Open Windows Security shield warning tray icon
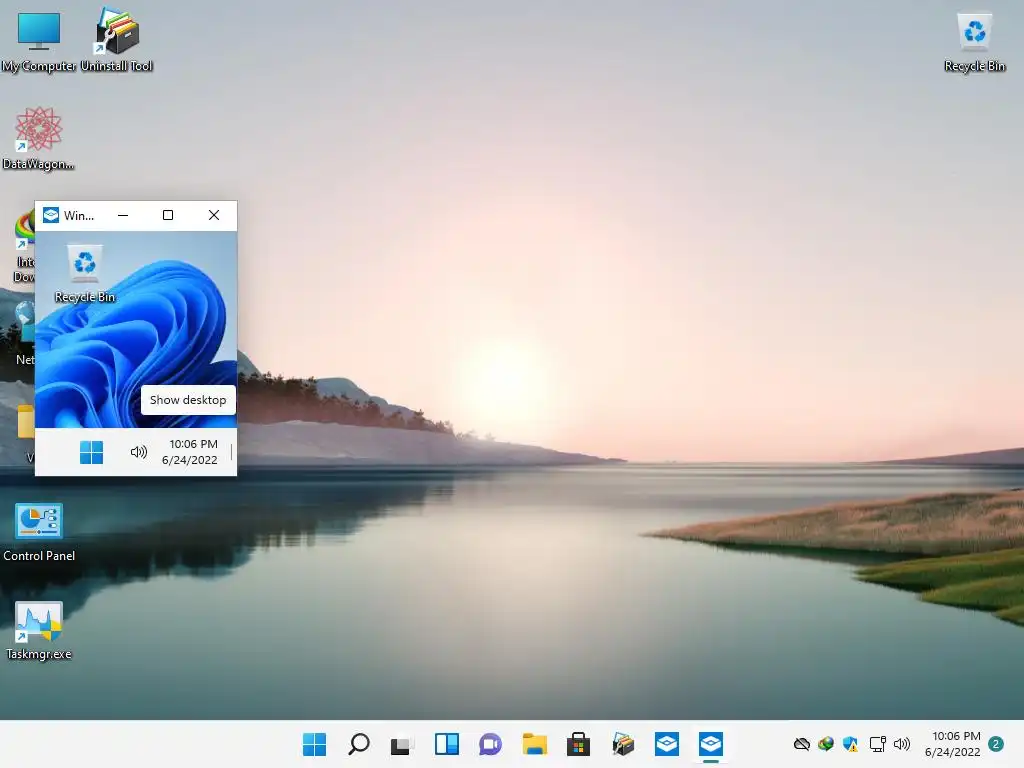The image size is (1024, 768). [x=850, y=744]
